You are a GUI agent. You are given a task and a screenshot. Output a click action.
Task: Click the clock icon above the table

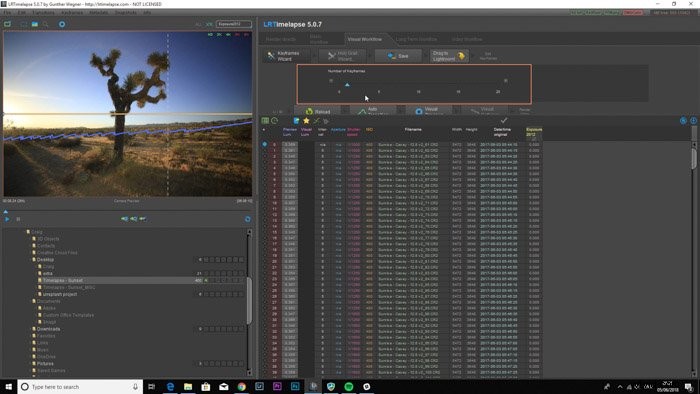coord(275,121)
